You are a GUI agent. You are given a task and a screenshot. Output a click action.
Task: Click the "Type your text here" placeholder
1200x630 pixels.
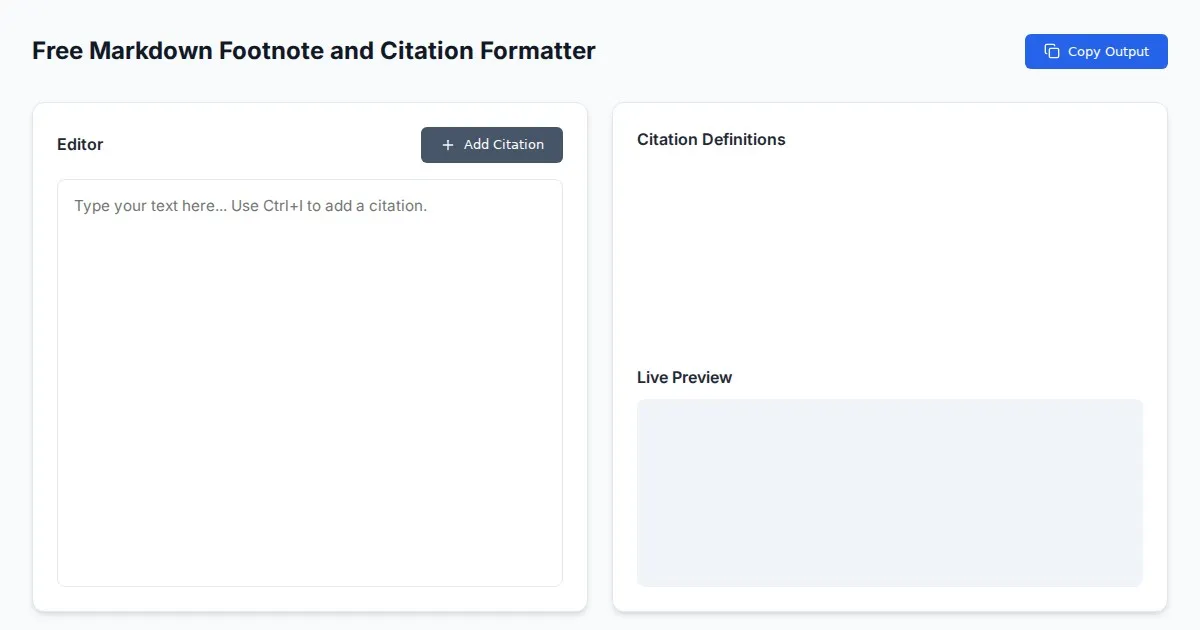150,206
